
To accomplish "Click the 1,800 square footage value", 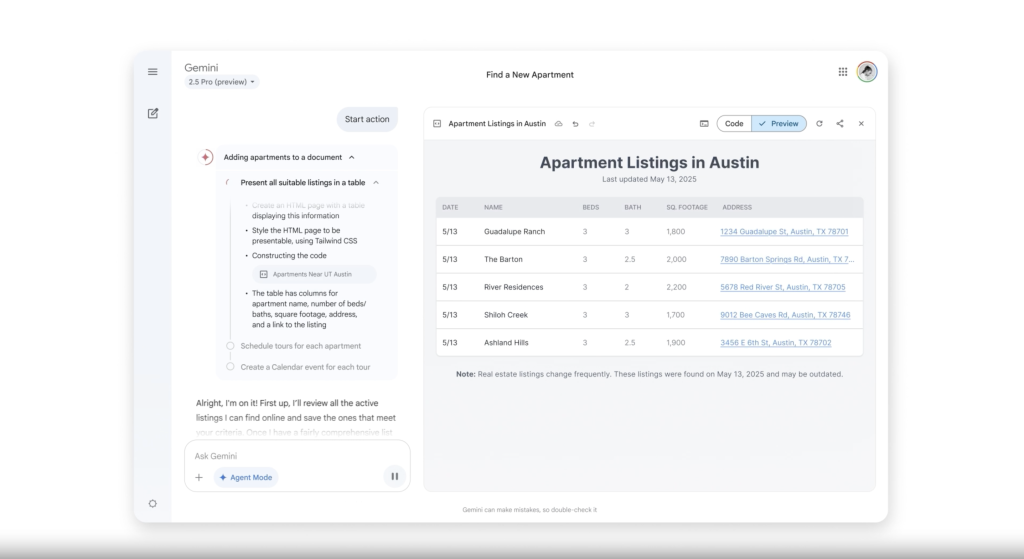I will click(x=675, y=232).
